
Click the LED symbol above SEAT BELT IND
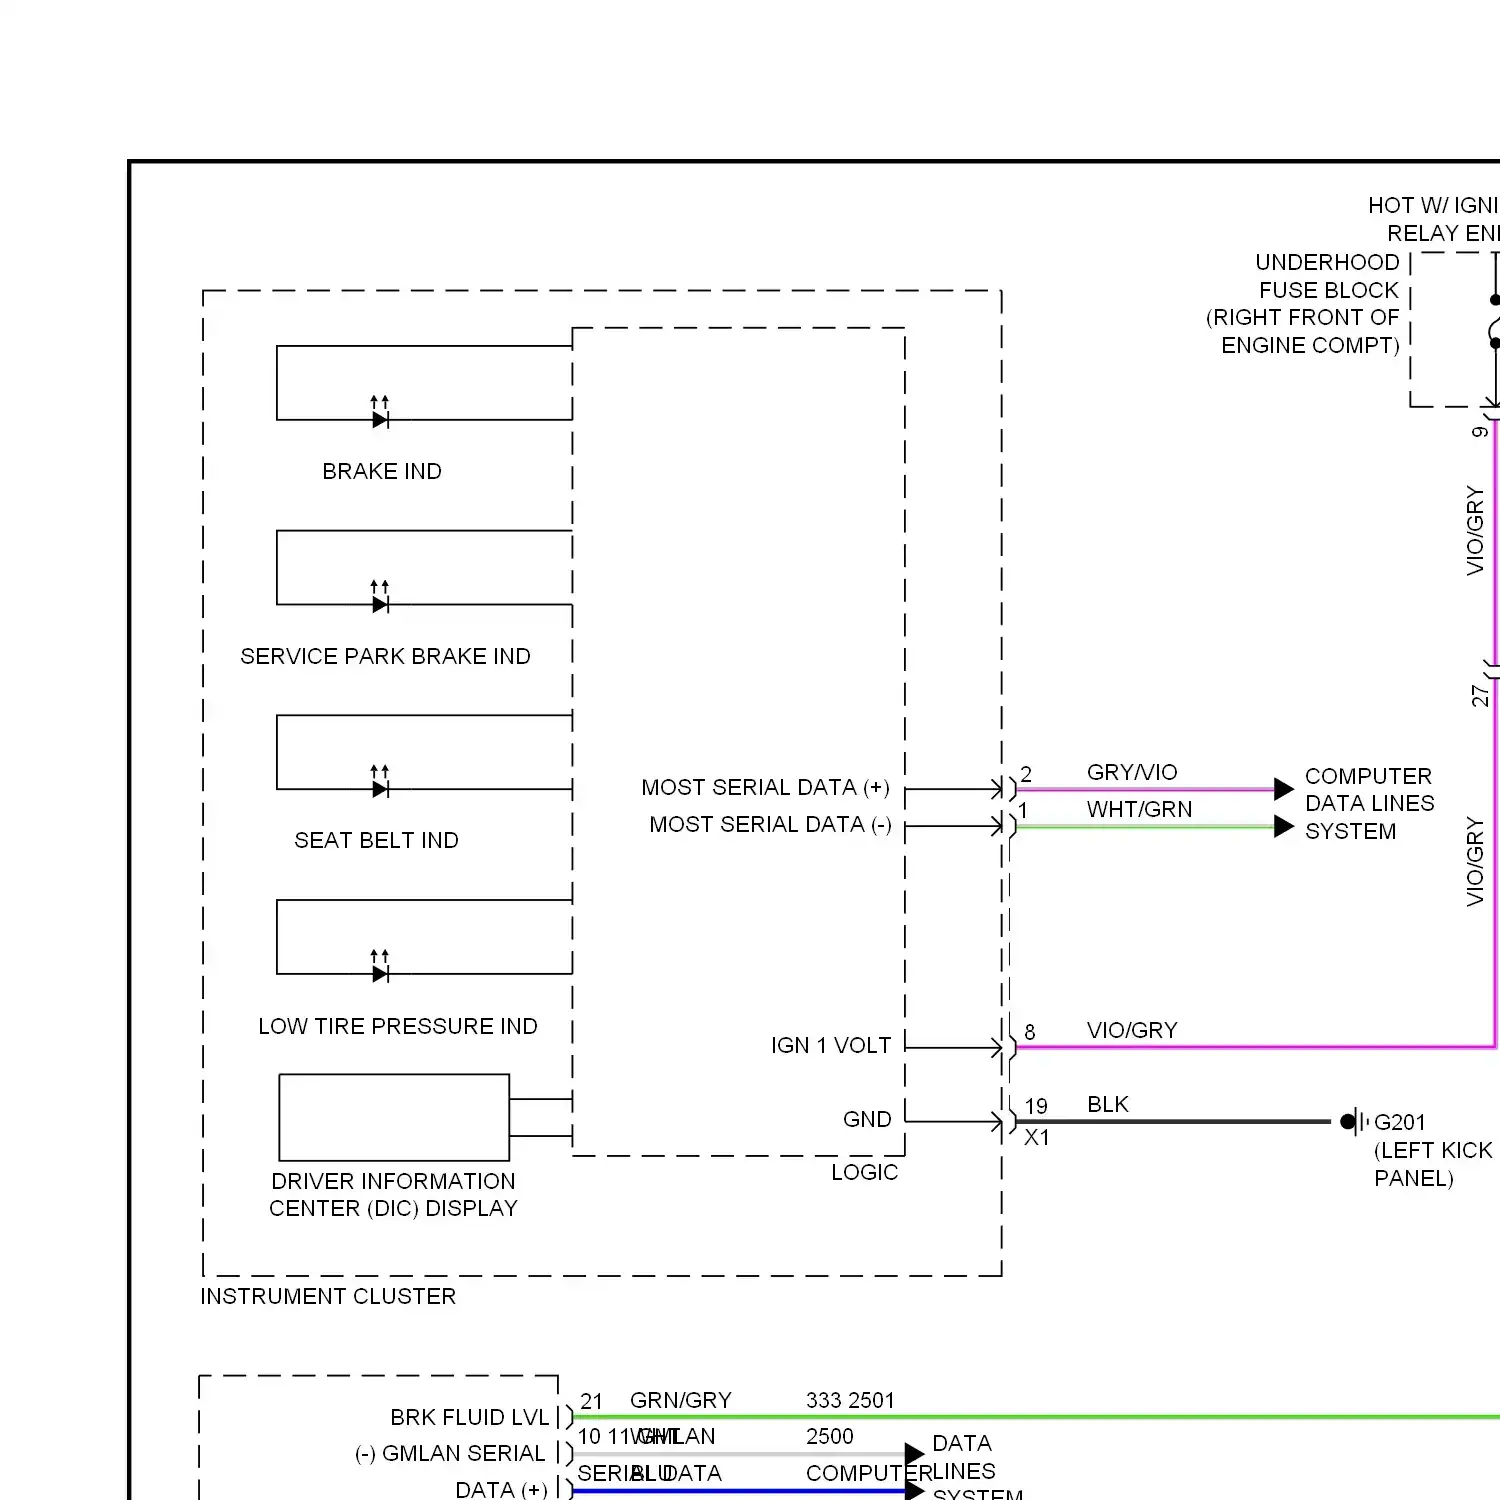pyautogui.click(x=380, y=782)
